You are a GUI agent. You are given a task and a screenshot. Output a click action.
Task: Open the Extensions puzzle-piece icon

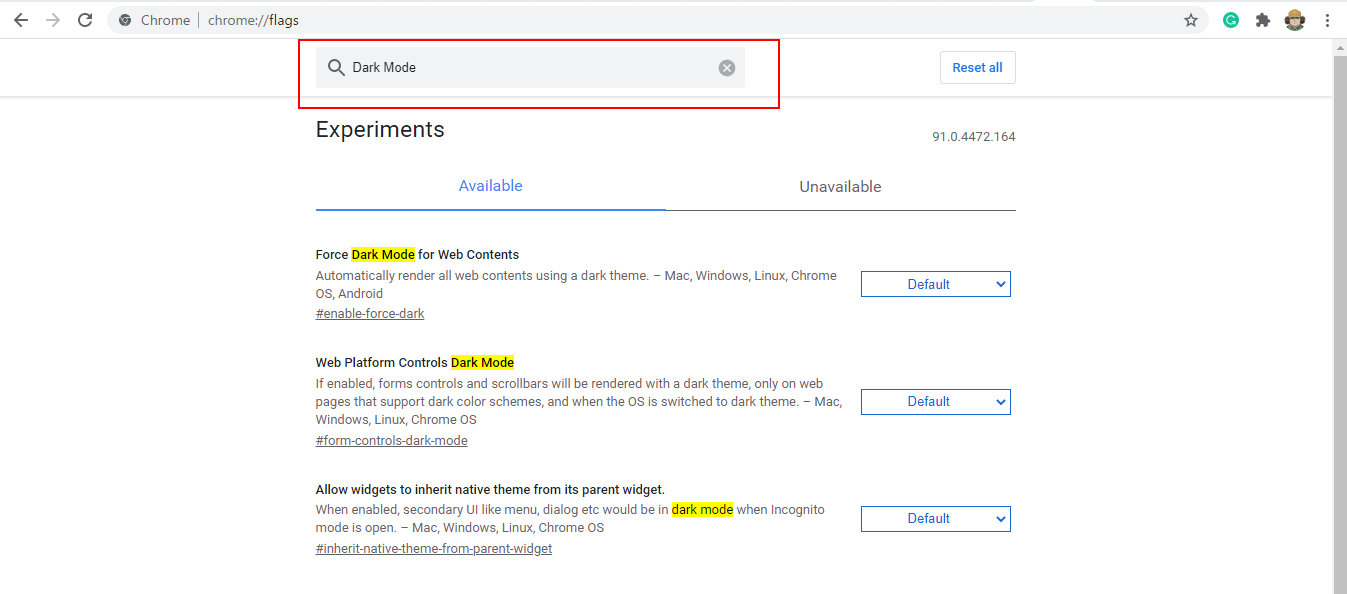click(x=1262, y=19)
